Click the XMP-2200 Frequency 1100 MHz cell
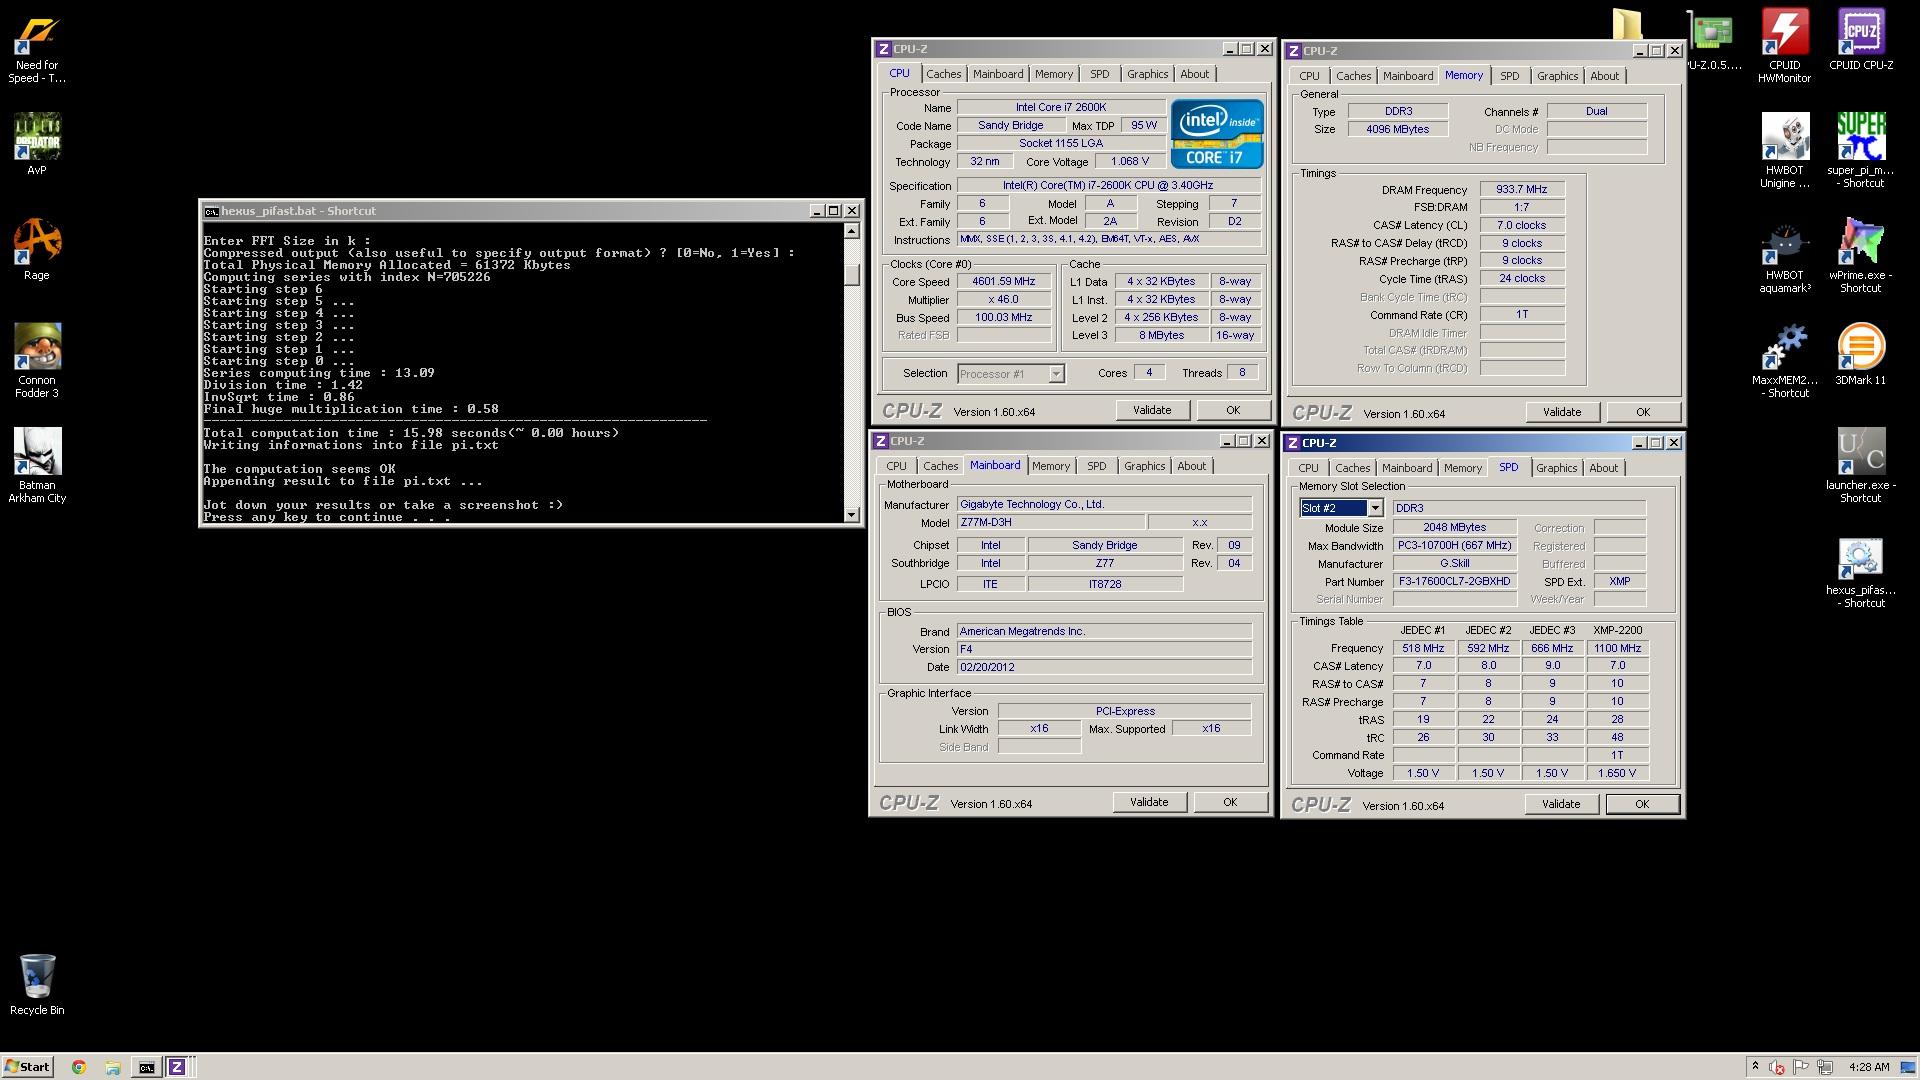This screenshot has width=1920, height=1080. [1617, 648]
